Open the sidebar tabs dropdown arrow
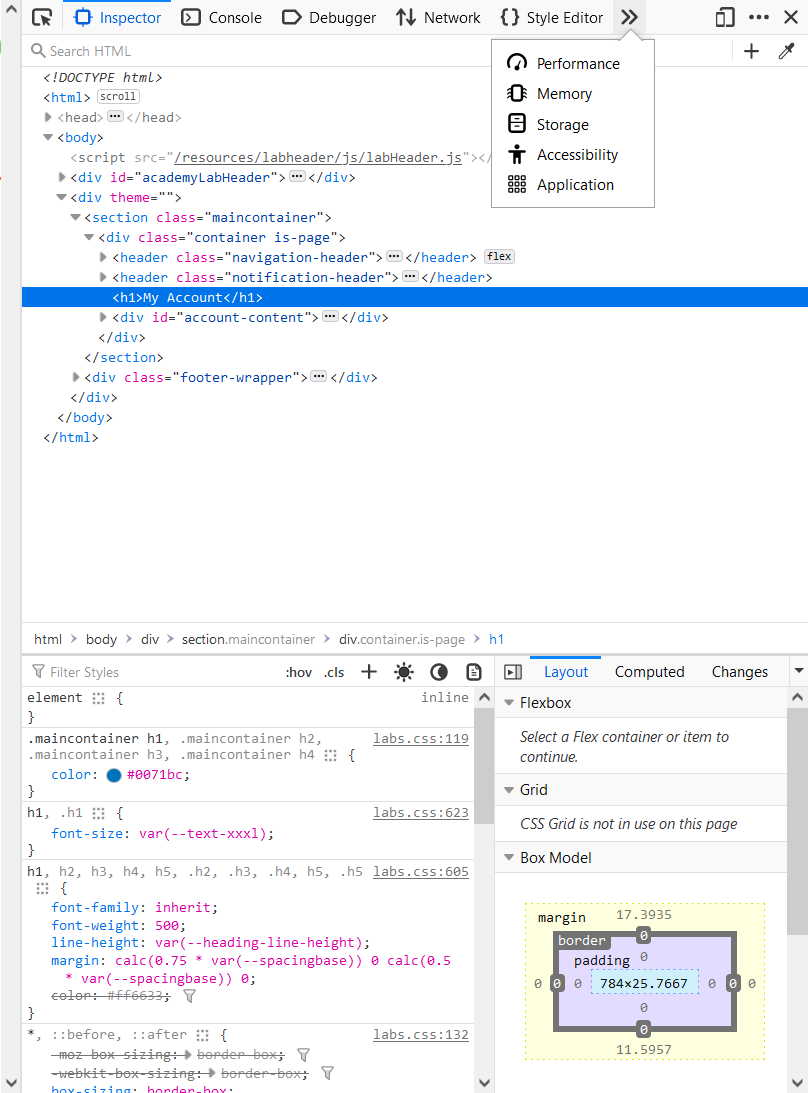 (x=799, y=671)
